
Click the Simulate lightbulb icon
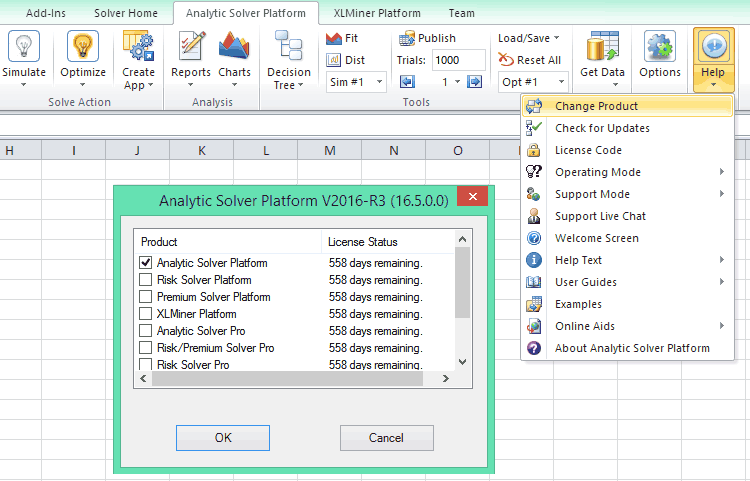pyautogui.click(x=24, y=47)
